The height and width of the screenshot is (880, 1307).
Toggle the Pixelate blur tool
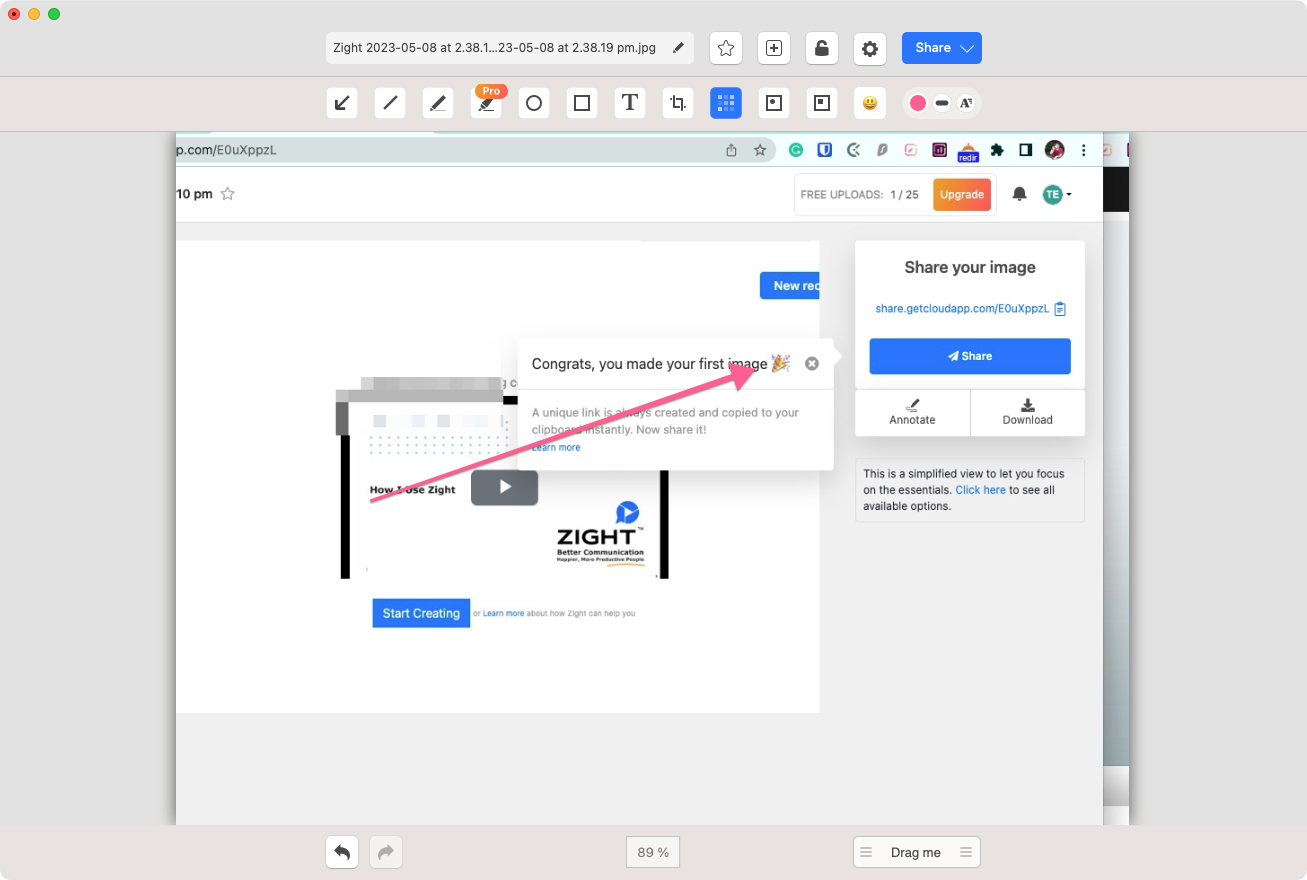click(x=726, y=102)
